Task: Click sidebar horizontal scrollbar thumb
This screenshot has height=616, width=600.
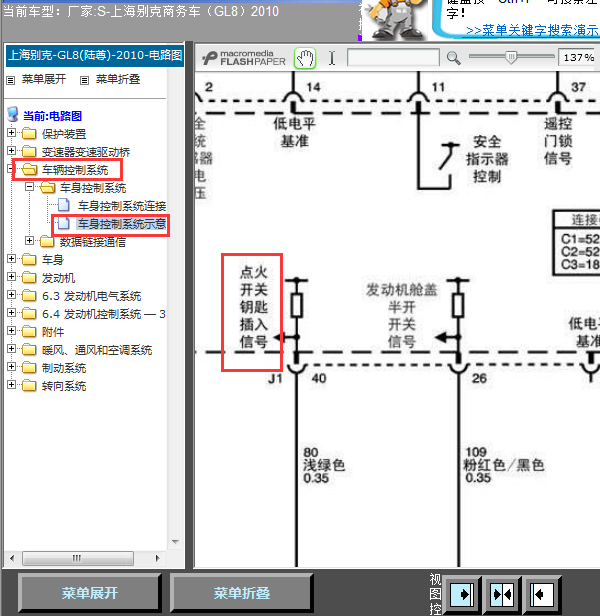Action: tap(78, 558)
